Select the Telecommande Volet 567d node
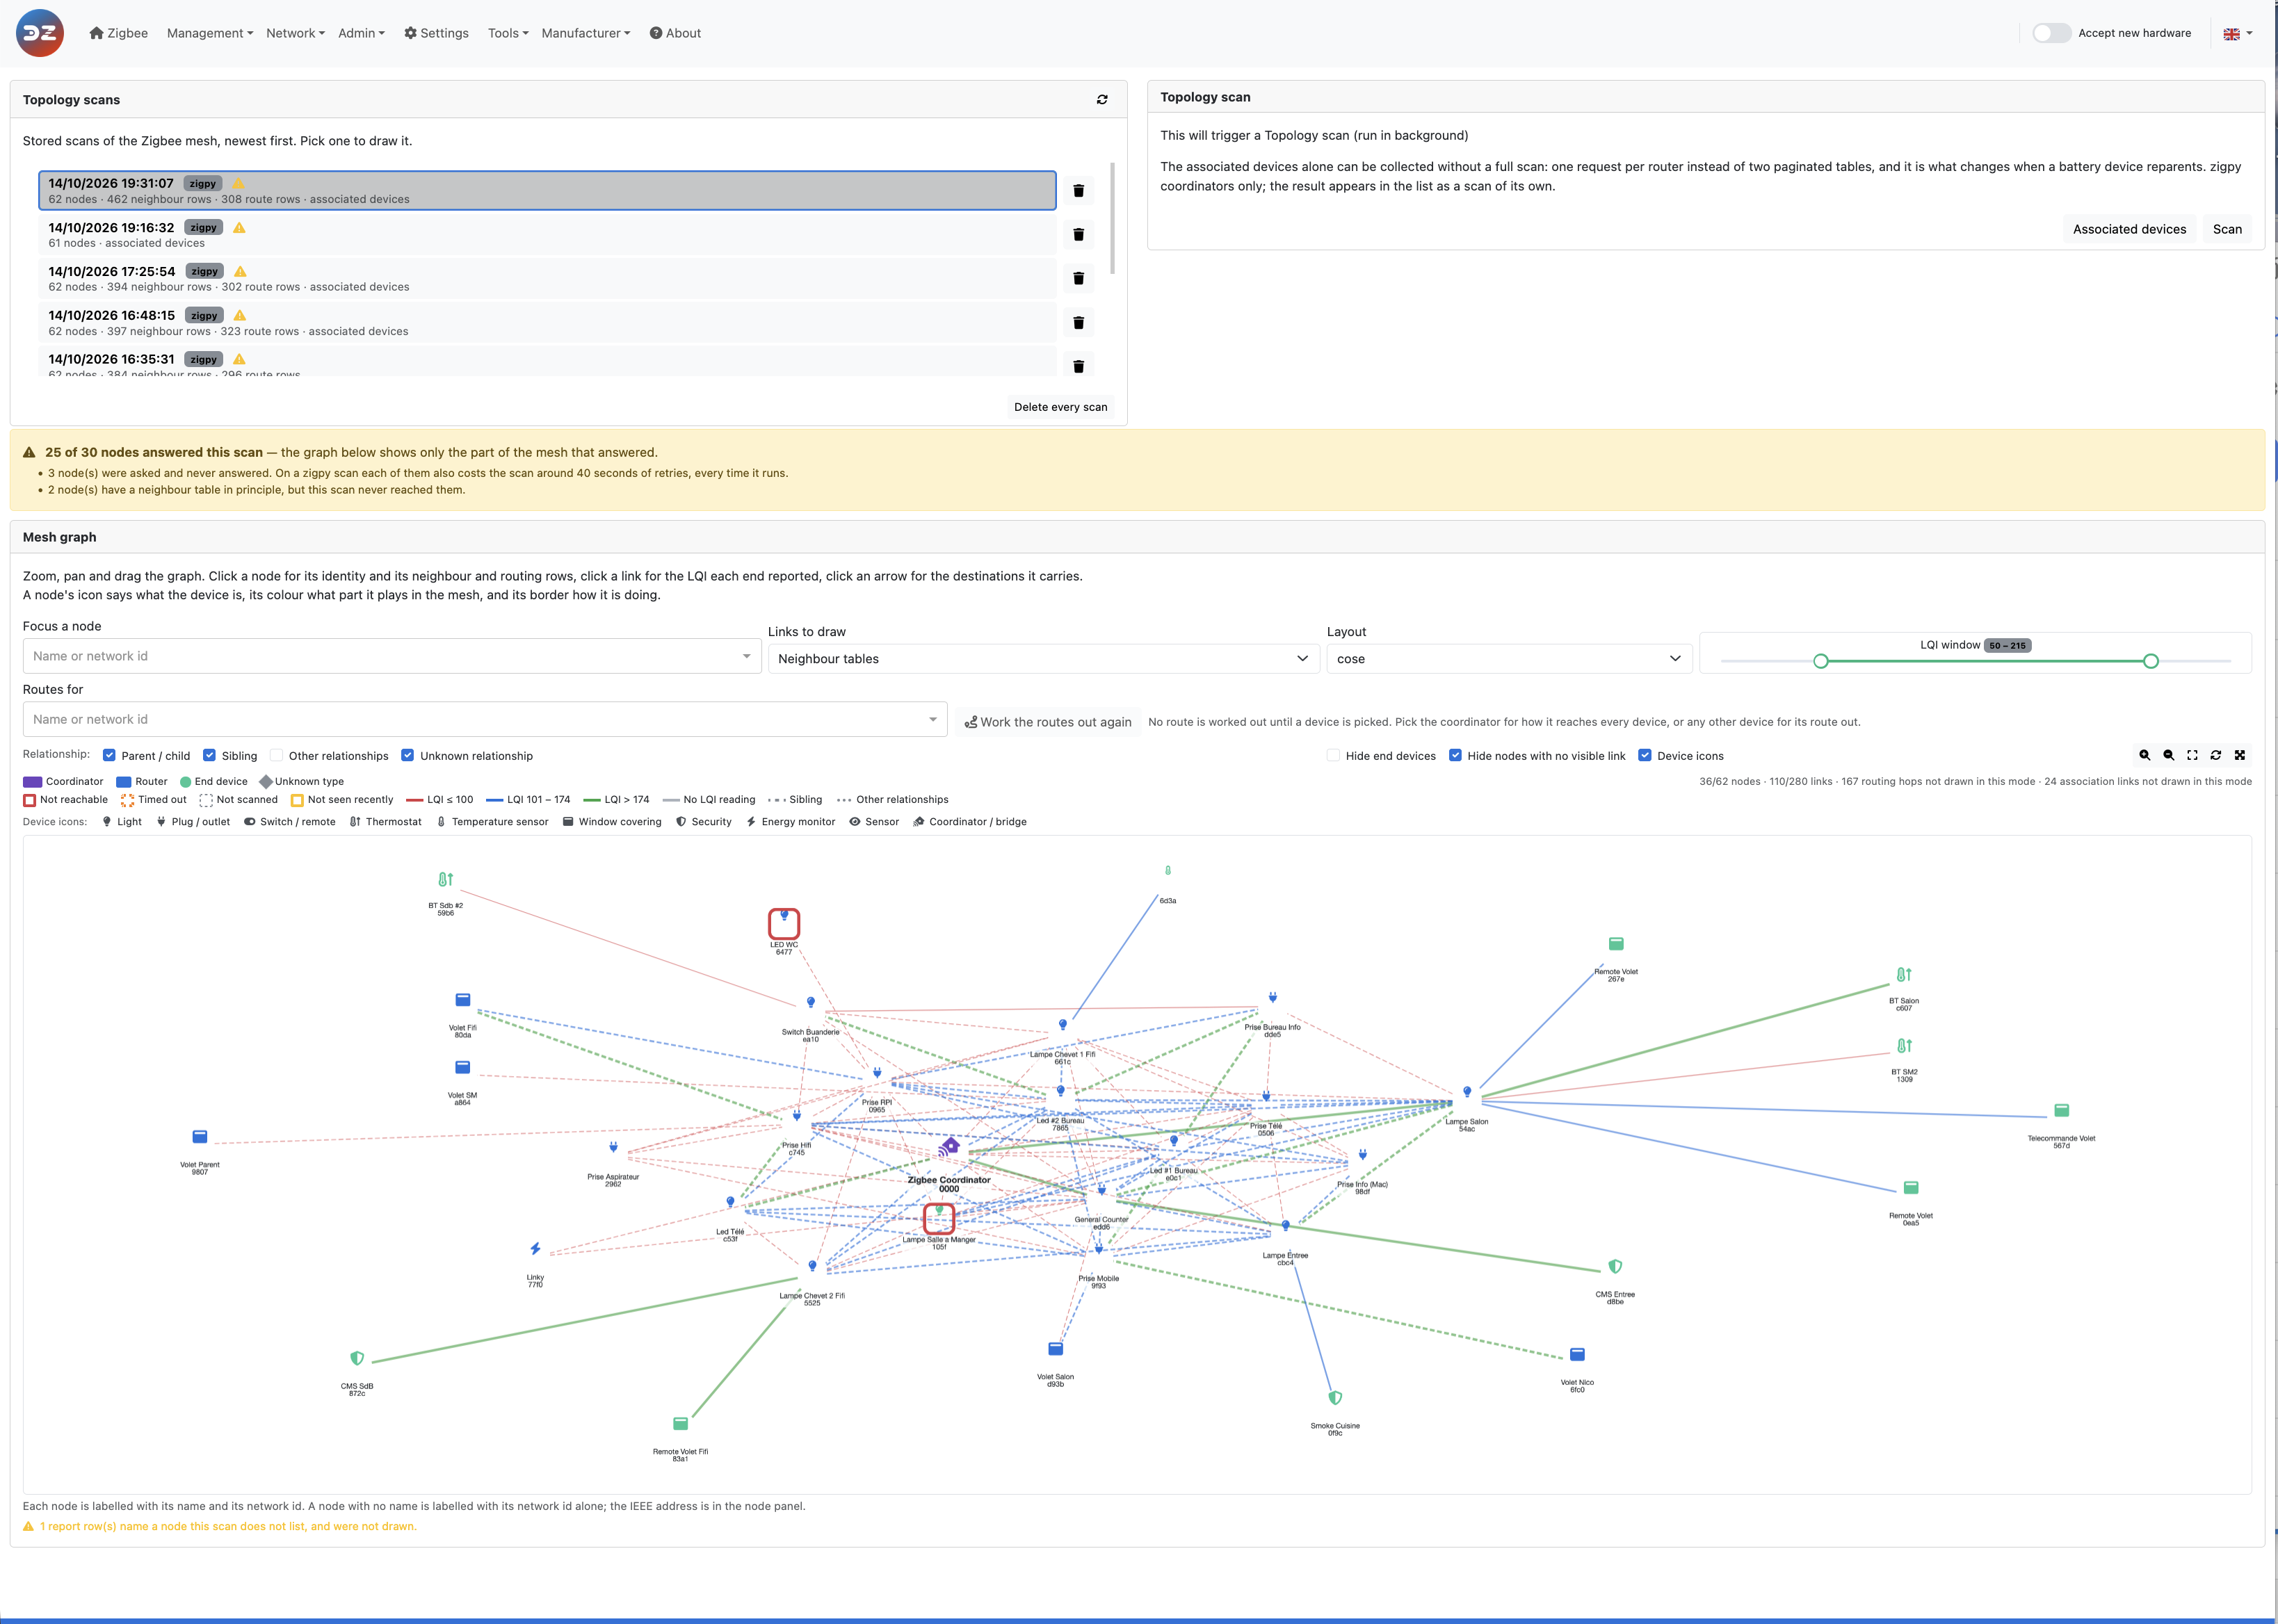The image size is (2278, 1624). (2061, 1110)
